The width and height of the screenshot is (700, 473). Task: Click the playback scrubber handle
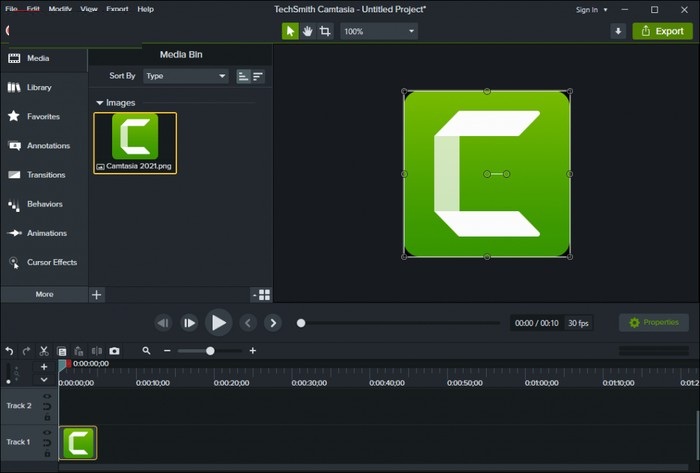(x=301, y=323)
